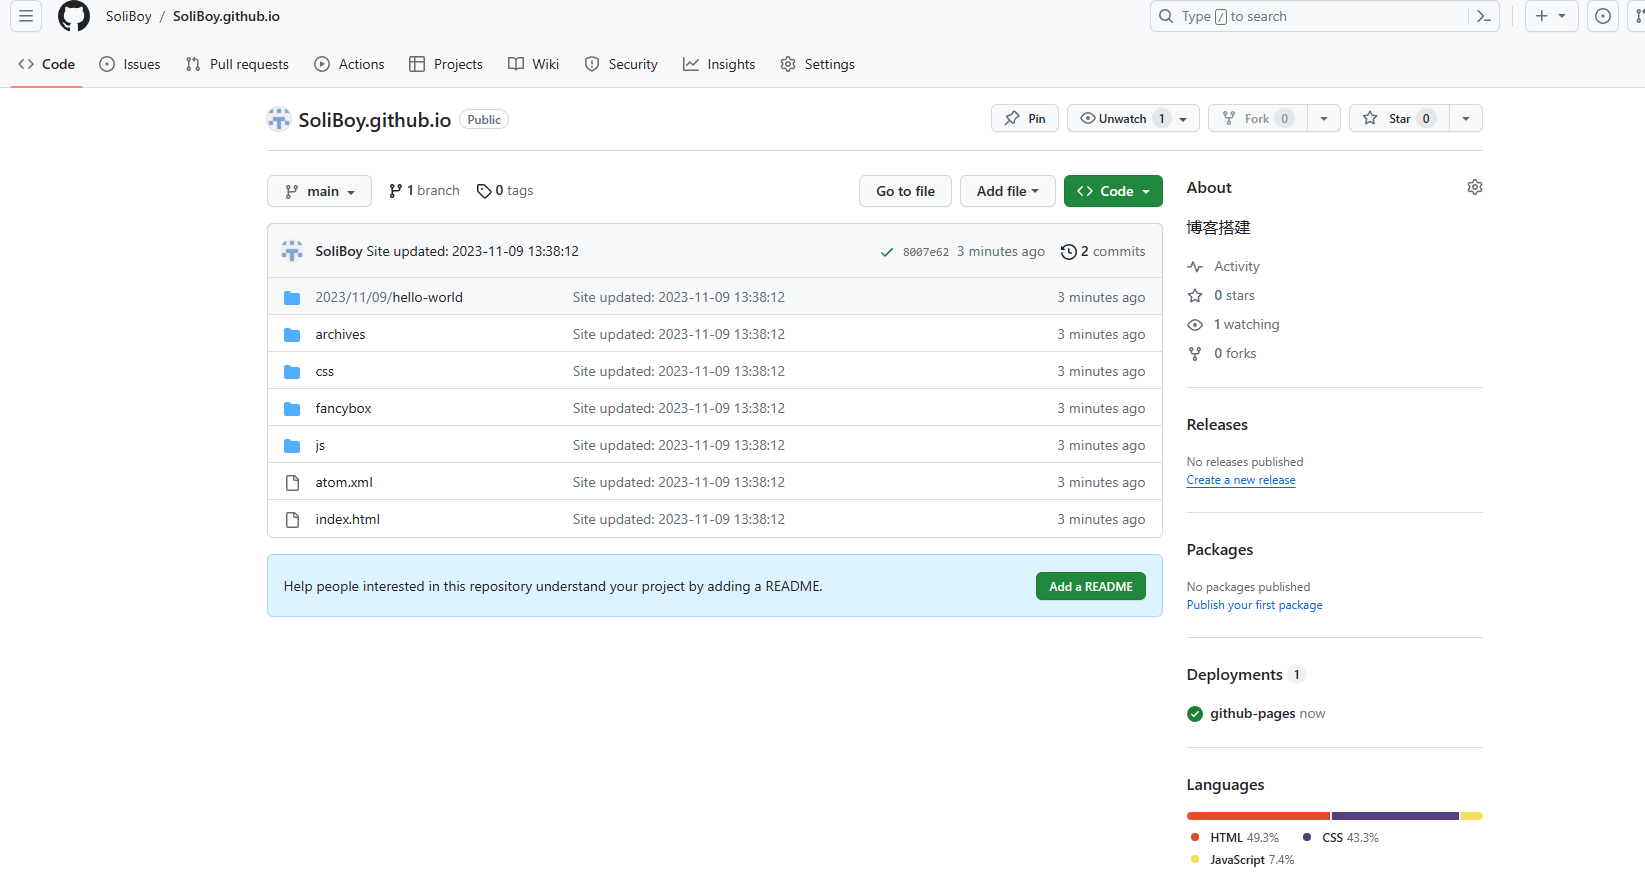Open the issues circle icon in header
Image resolution: width=1645 pixels, height=877 pixels.
tap(1603, 16)
